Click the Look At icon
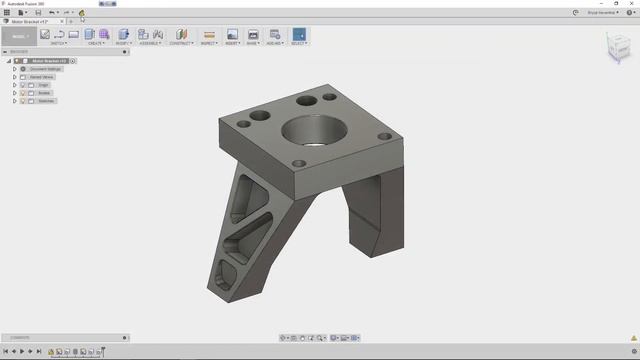The image size is (640, 360). point(294,338)
